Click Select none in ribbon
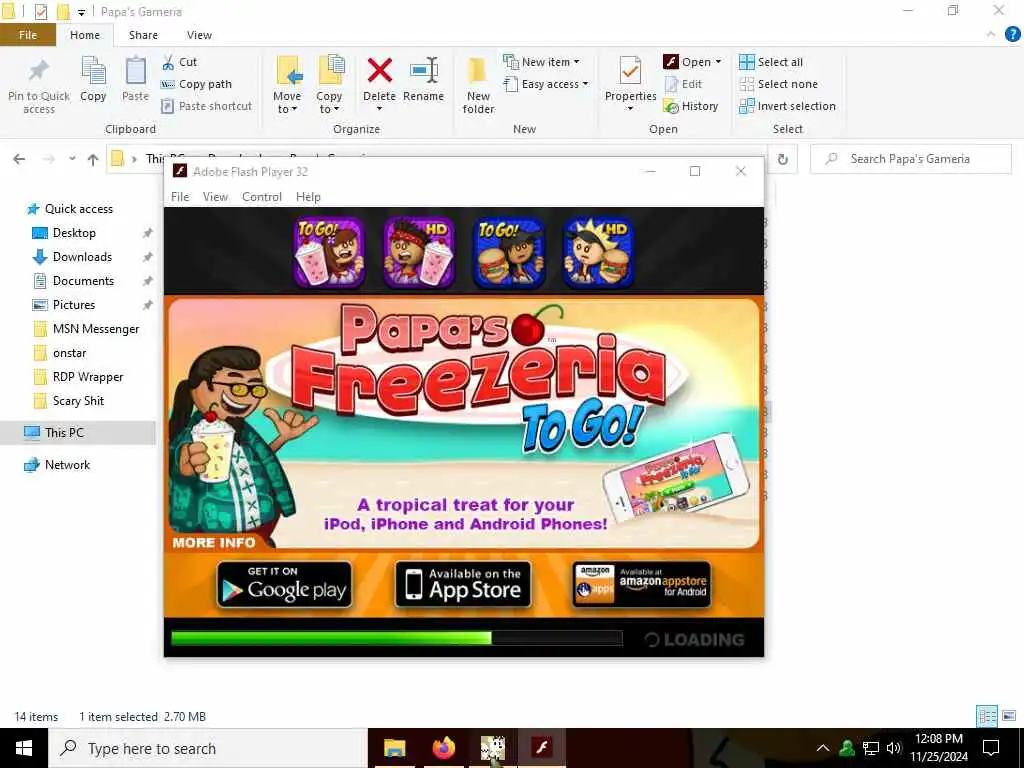Image resolution: width=1024 pixels, height=768 pixels. pyautogui.click(x=778, y=84)
